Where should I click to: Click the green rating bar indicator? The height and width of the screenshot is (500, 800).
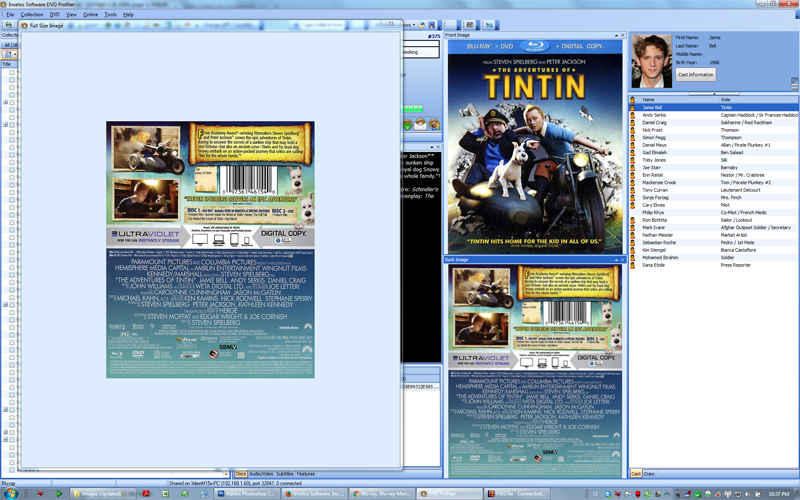pos(413,109)
